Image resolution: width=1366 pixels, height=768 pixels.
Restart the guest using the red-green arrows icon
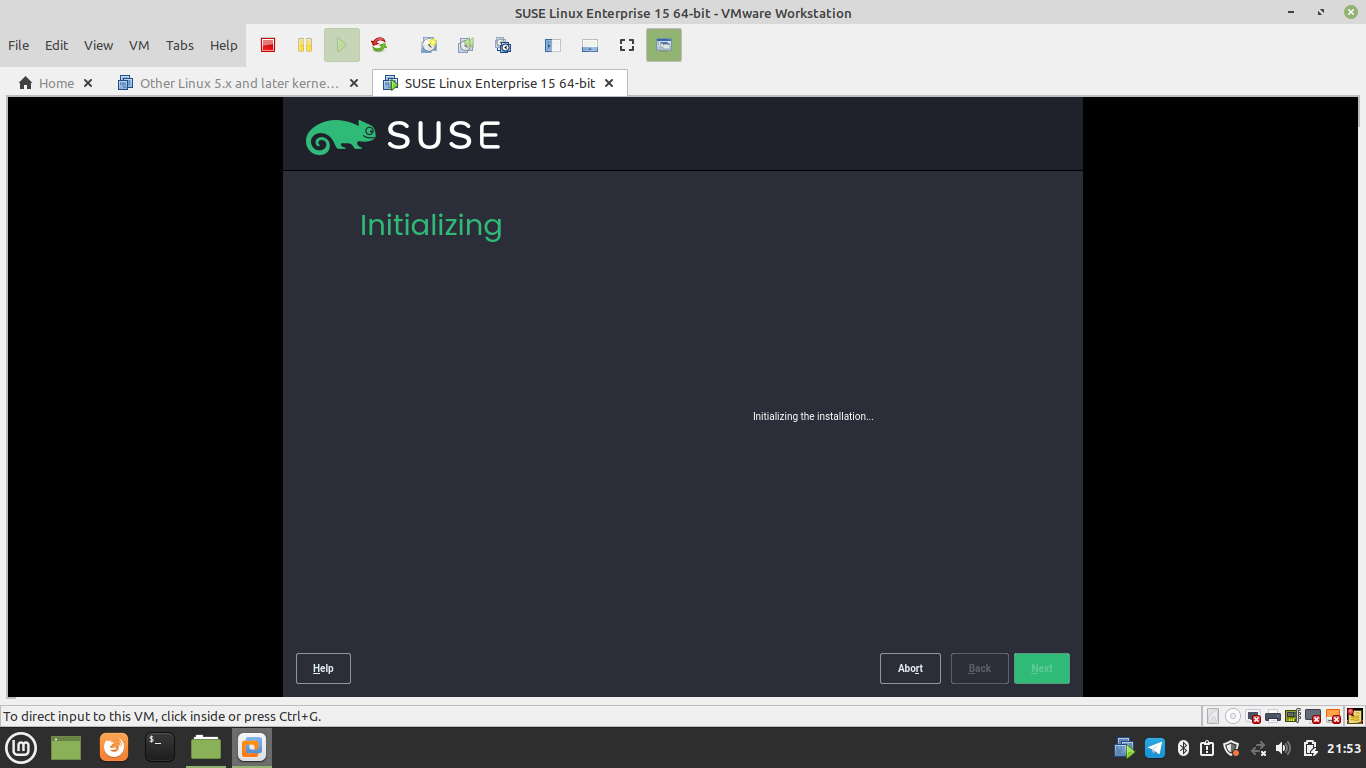tap(379, 45)
